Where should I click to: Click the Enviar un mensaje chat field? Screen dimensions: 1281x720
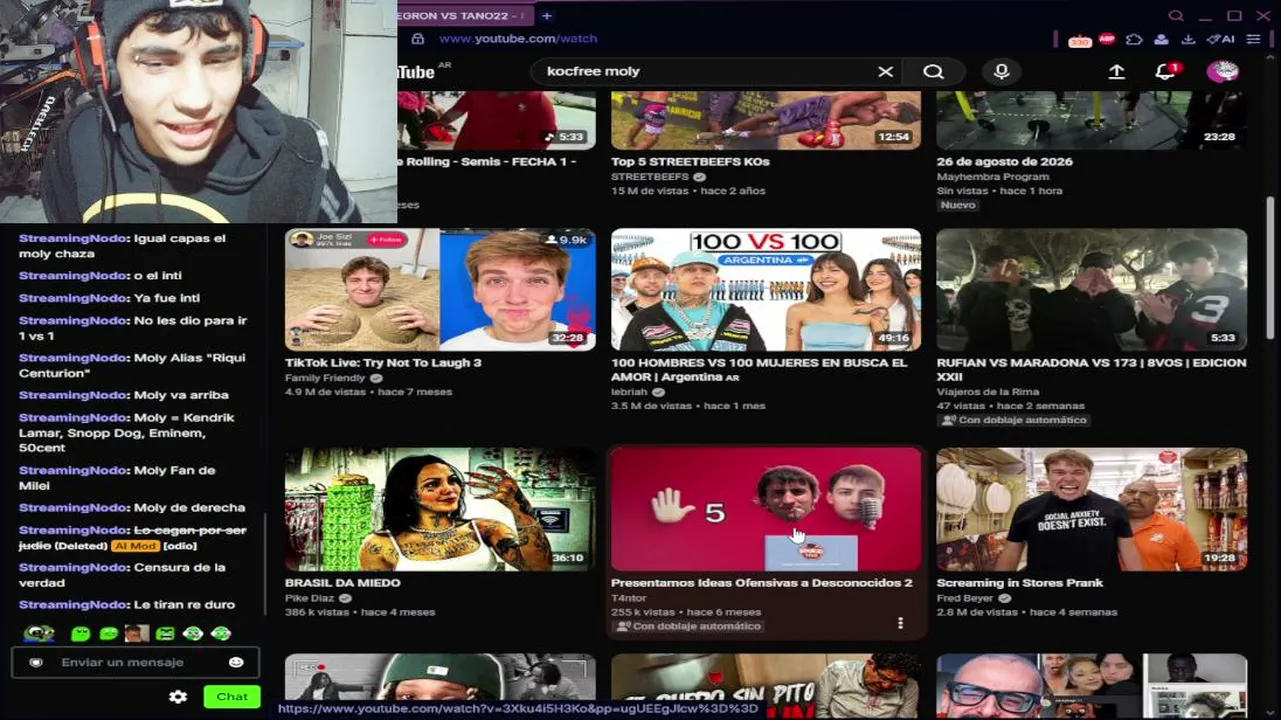point(135,662)
